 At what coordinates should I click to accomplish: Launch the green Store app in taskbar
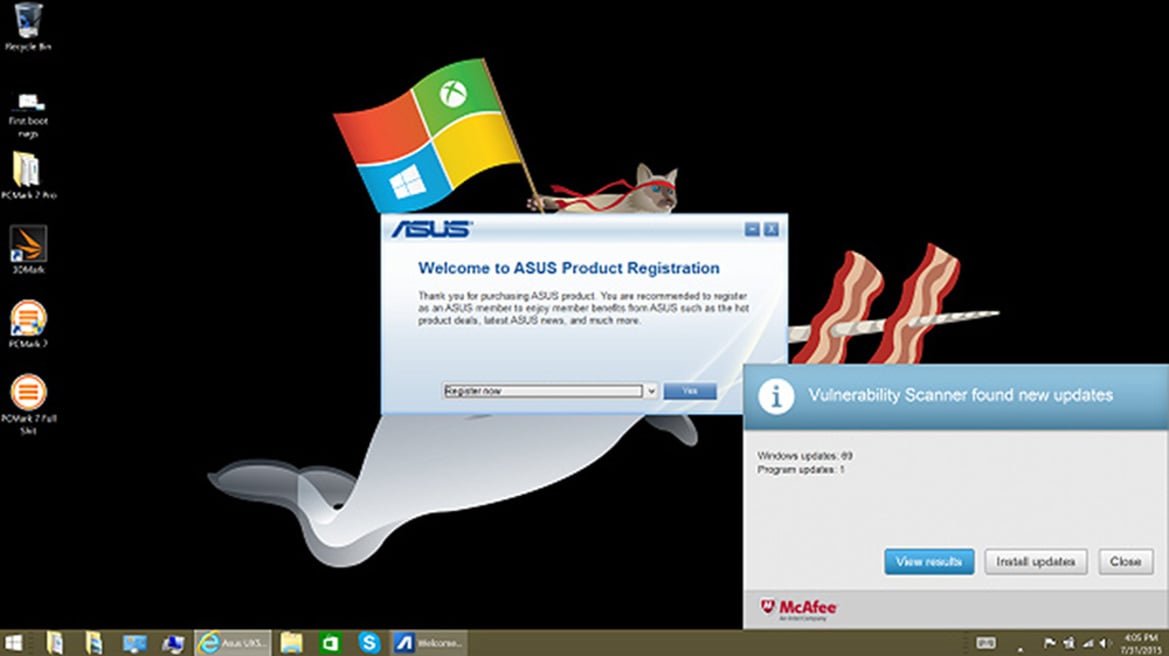pyautogui.click(x=330, y=643)
